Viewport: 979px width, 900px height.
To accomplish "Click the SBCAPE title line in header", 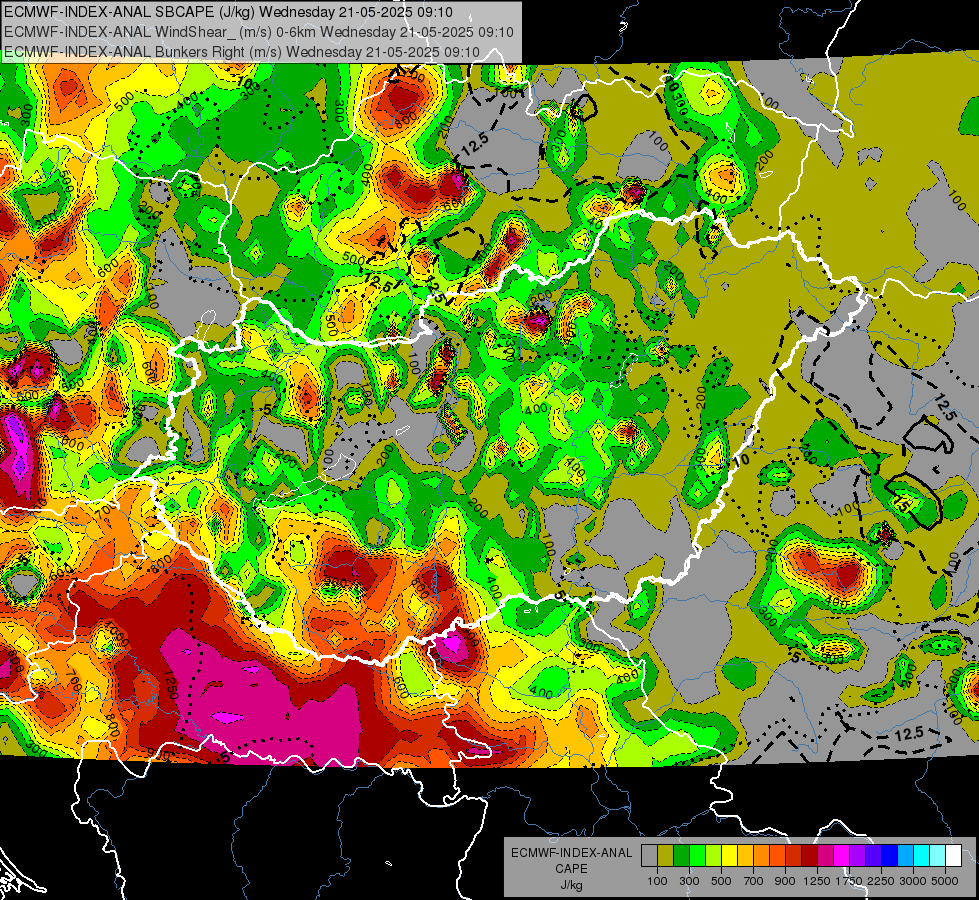I will point(229,12).
